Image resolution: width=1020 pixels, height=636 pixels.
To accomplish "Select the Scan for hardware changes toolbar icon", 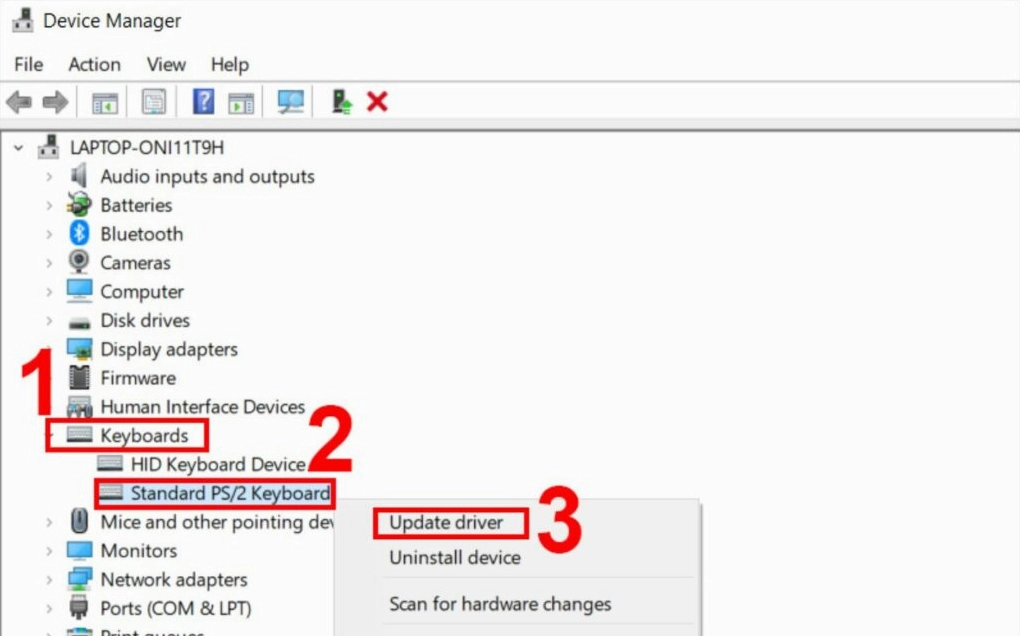I will (x=288, y=101).
